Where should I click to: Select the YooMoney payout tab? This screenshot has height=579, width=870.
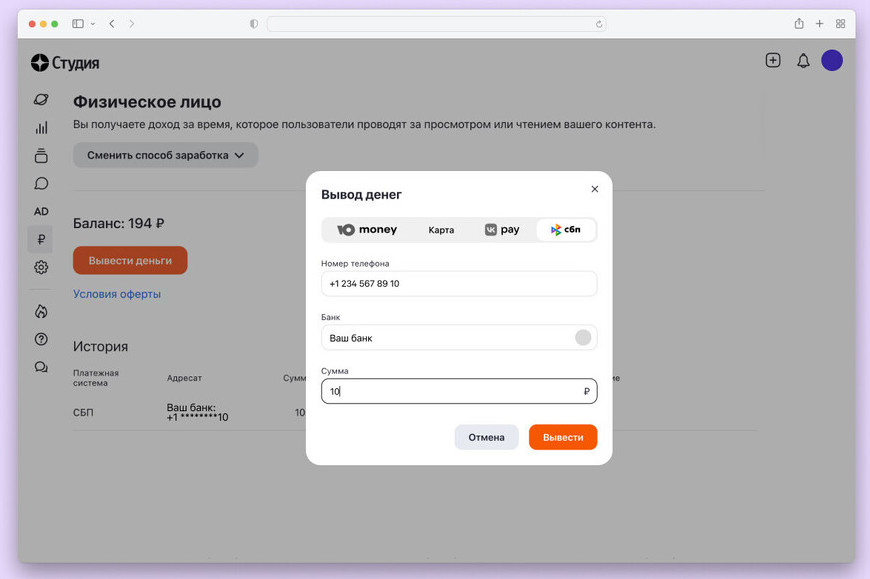point(367,230)
